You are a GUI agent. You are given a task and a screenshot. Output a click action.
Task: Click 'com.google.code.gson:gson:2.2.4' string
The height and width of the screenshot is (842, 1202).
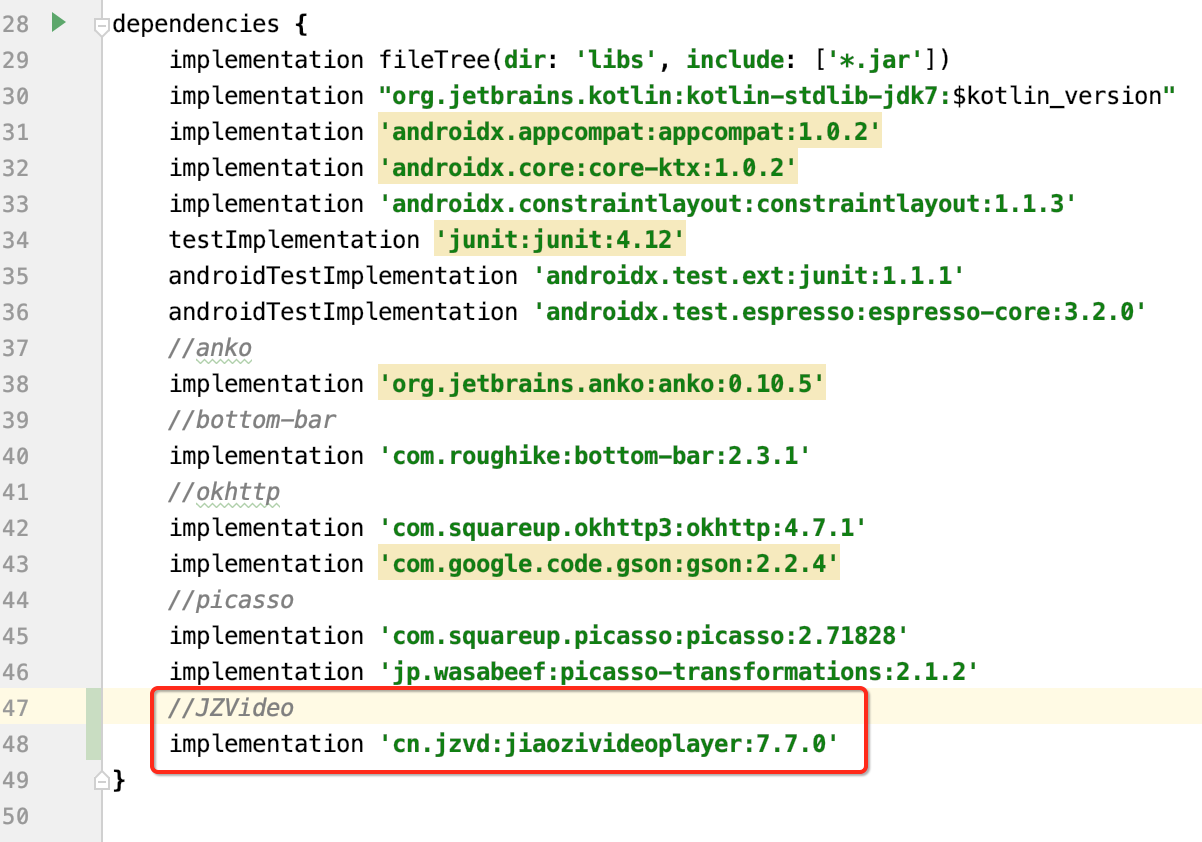[608, 564]
